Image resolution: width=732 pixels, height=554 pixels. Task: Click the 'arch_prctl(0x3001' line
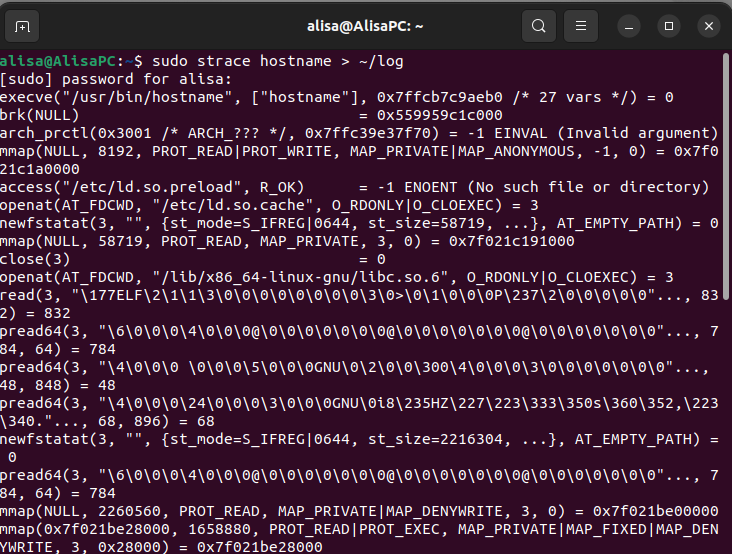[x=359, y=133]
